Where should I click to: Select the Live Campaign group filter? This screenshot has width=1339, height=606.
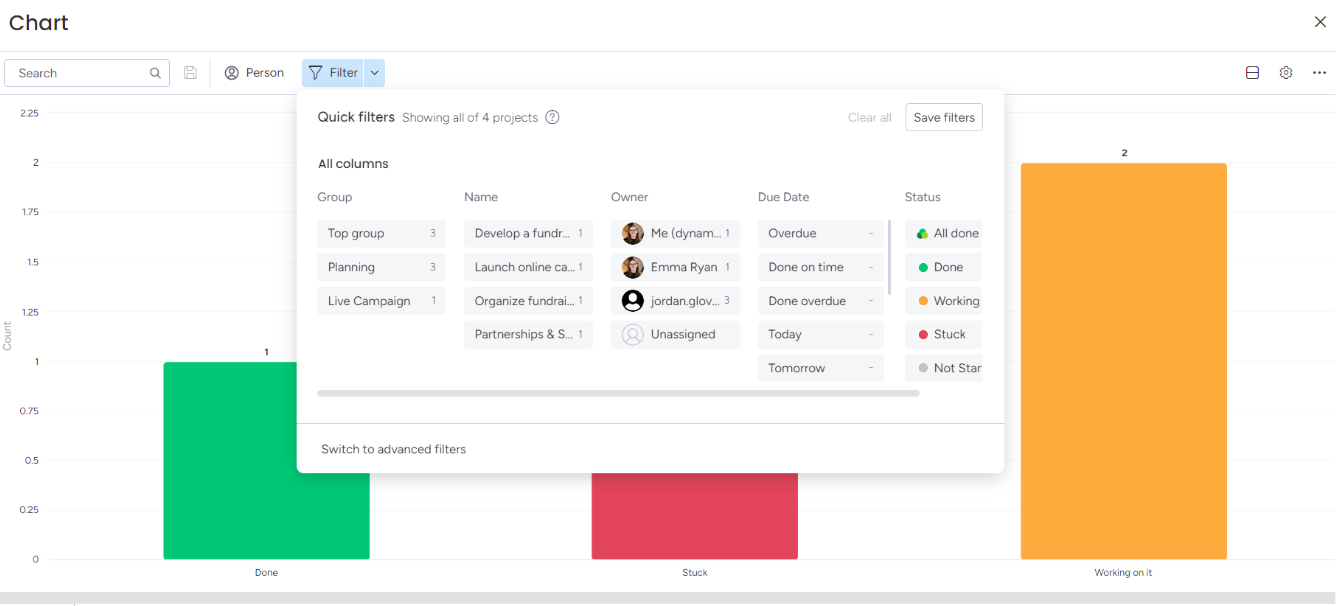point(381,301)
